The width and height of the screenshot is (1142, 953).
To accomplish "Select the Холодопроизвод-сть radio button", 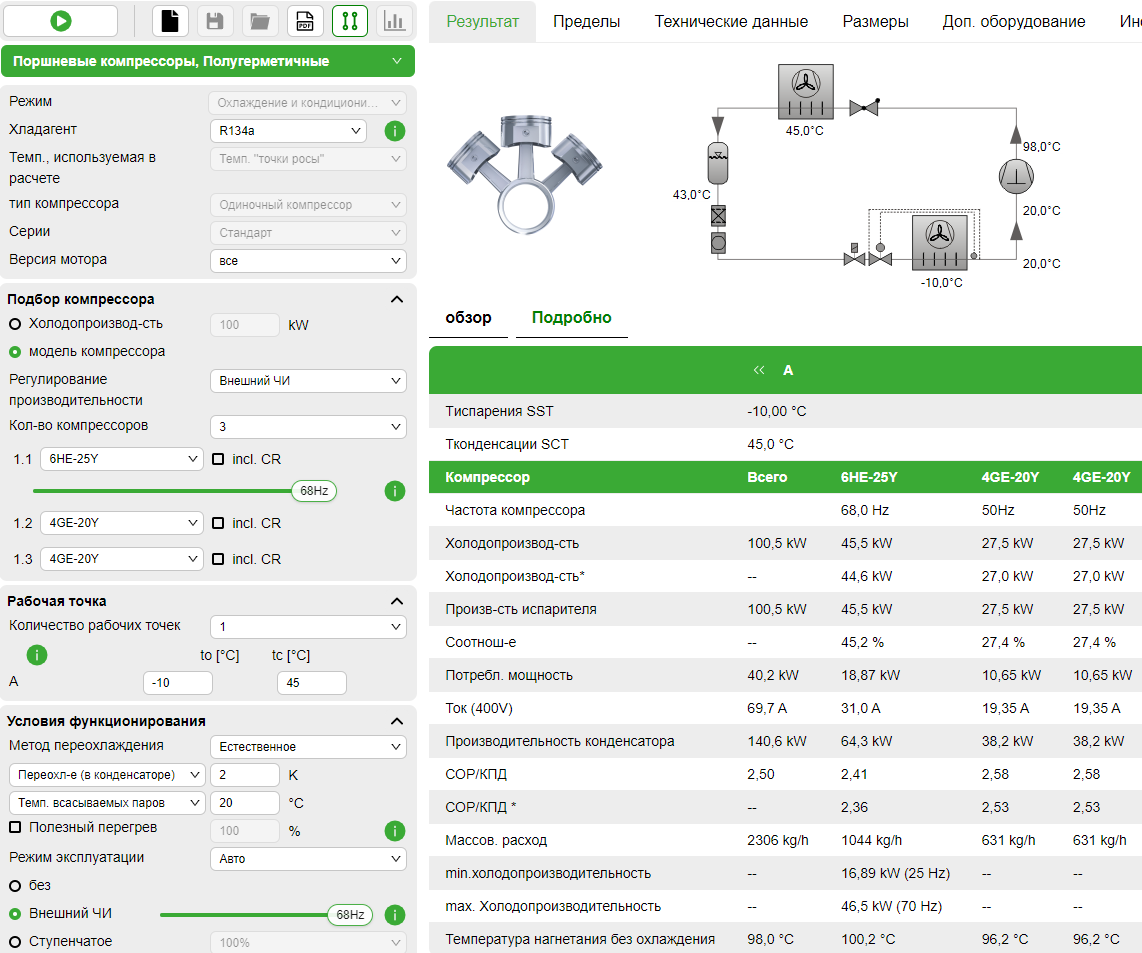I will pos(15,324).
